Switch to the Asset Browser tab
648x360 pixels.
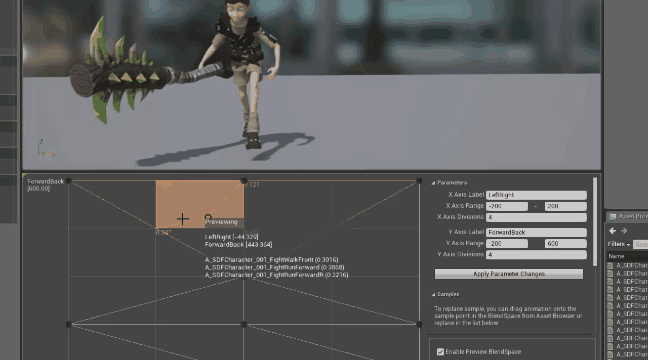point(627,217)
